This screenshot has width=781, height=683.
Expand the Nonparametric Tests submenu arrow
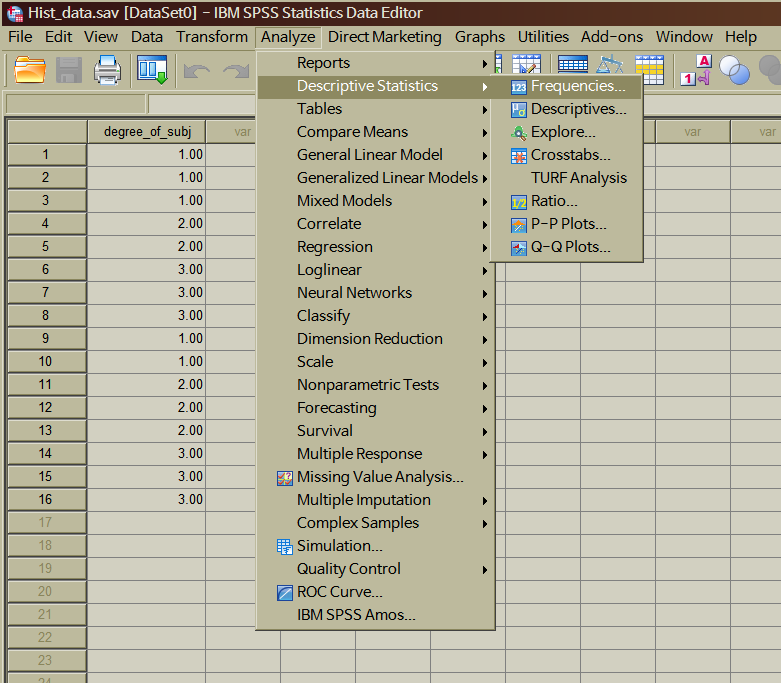tap(485, 386)
